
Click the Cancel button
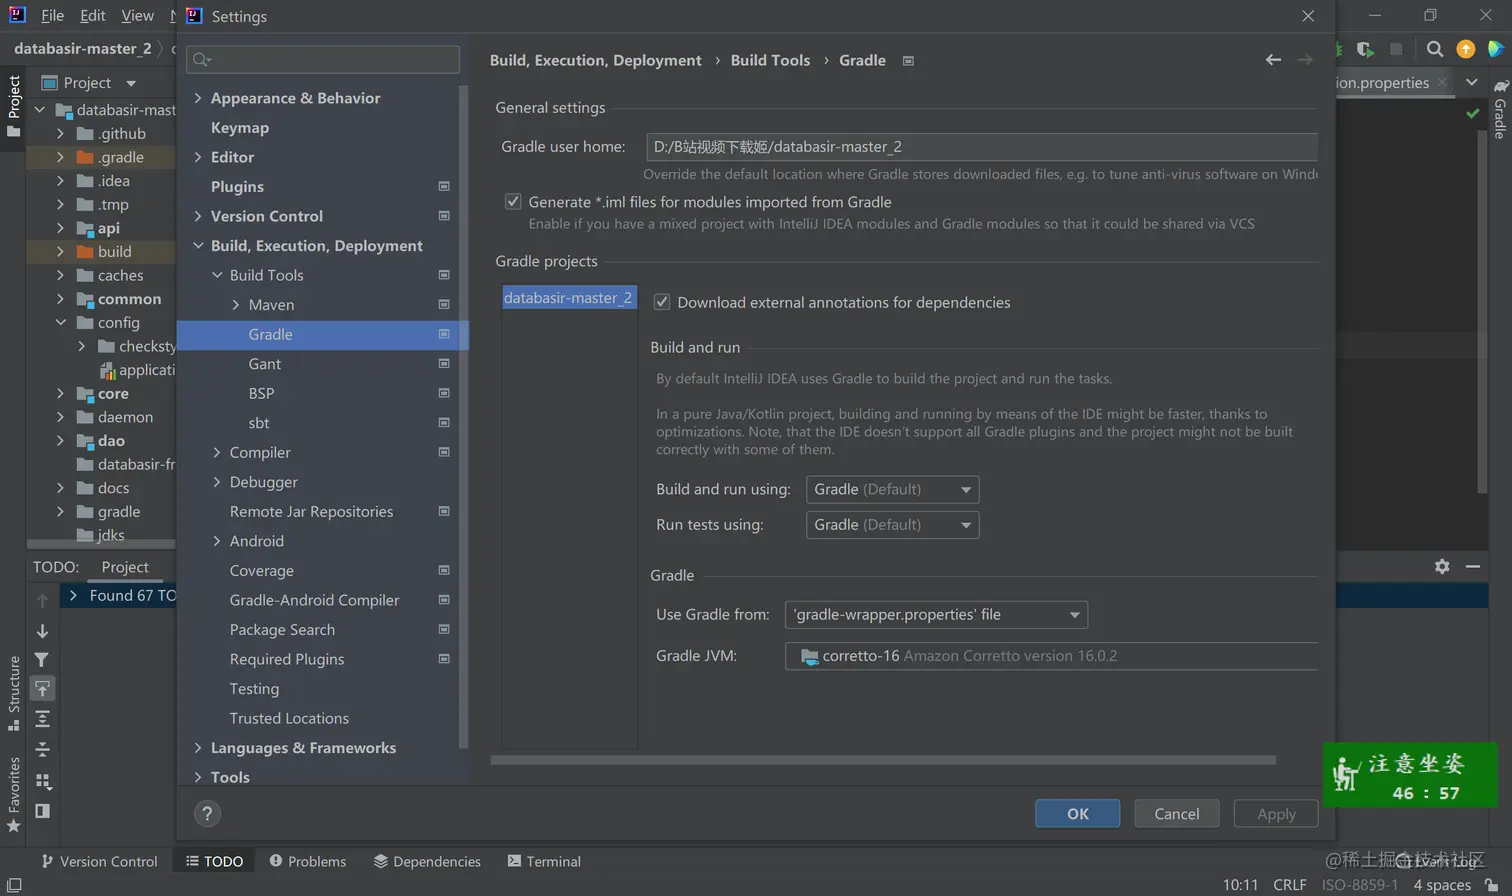pyautogui.click(x=1176, y=814)
